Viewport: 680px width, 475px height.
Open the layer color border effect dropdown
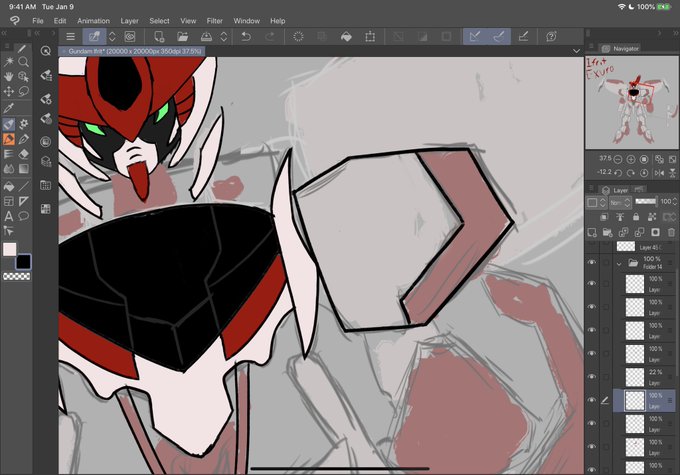tap(597, 202)
